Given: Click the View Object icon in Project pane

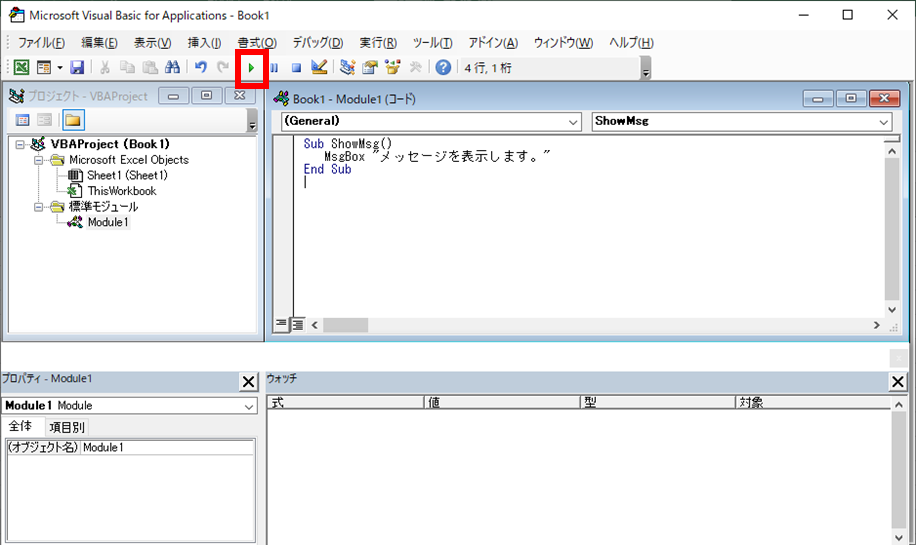Looking at the screenshot, I should (44, 120).
